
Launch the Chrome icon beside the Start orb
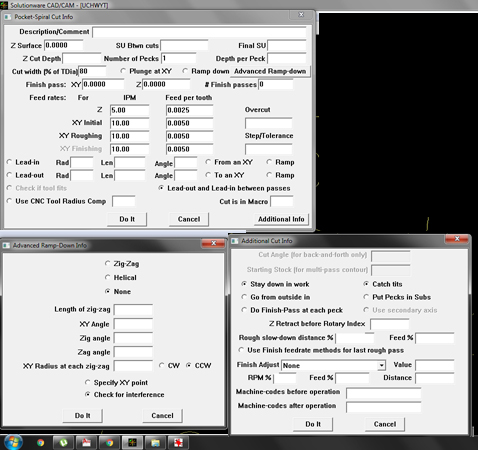[x=40, y=443]
